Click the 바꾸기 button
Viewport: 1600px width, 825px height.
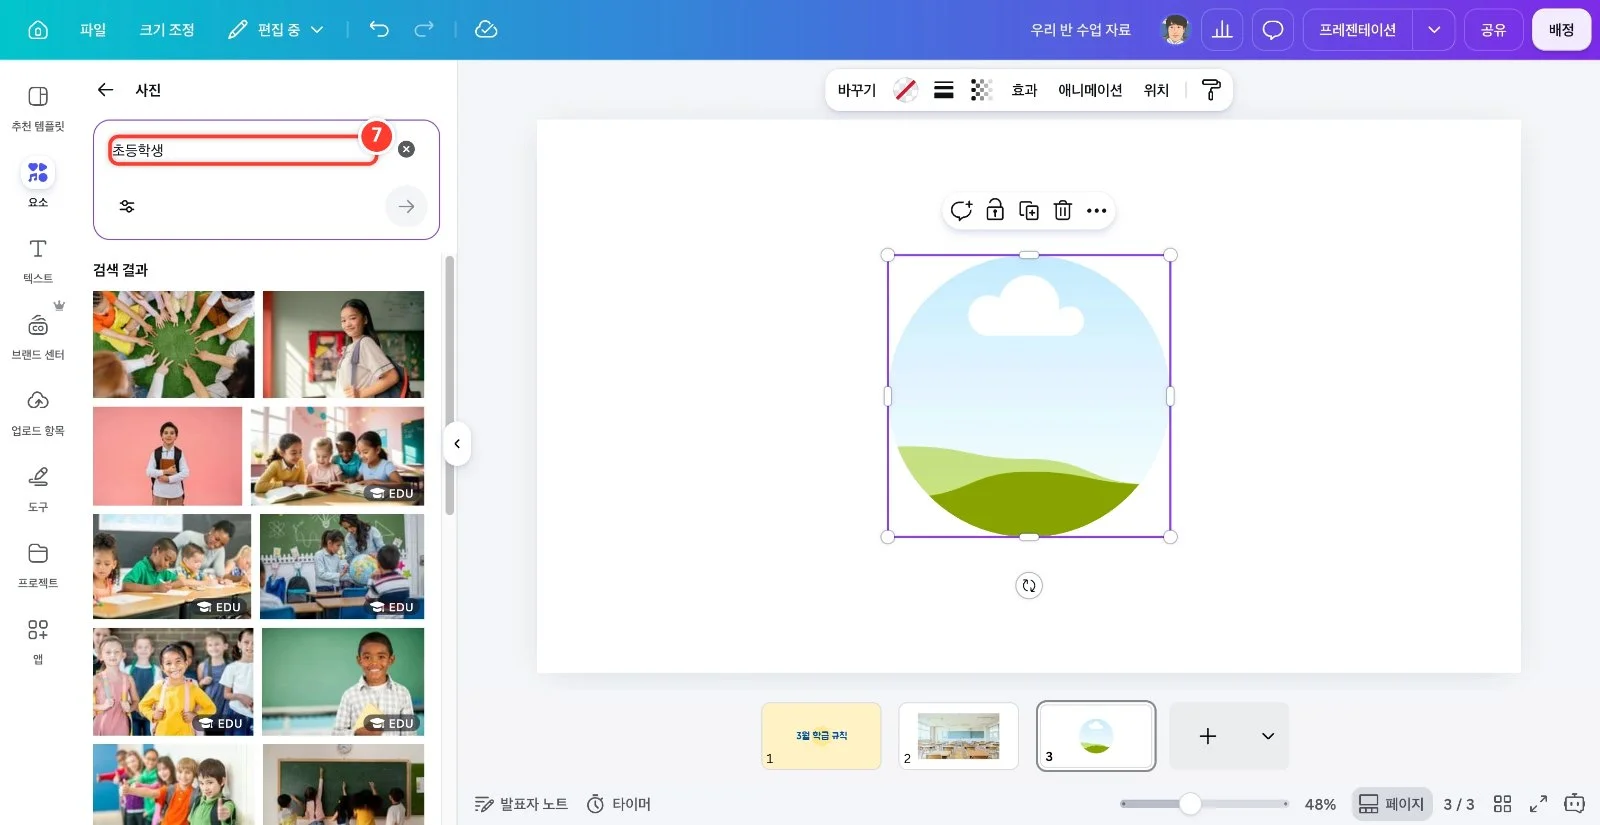[857, 90]
